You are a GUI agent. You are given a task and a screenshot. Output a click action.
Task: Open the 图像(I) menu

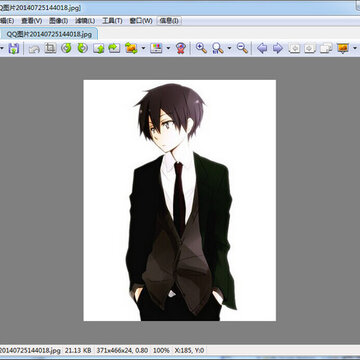(59, 21)
